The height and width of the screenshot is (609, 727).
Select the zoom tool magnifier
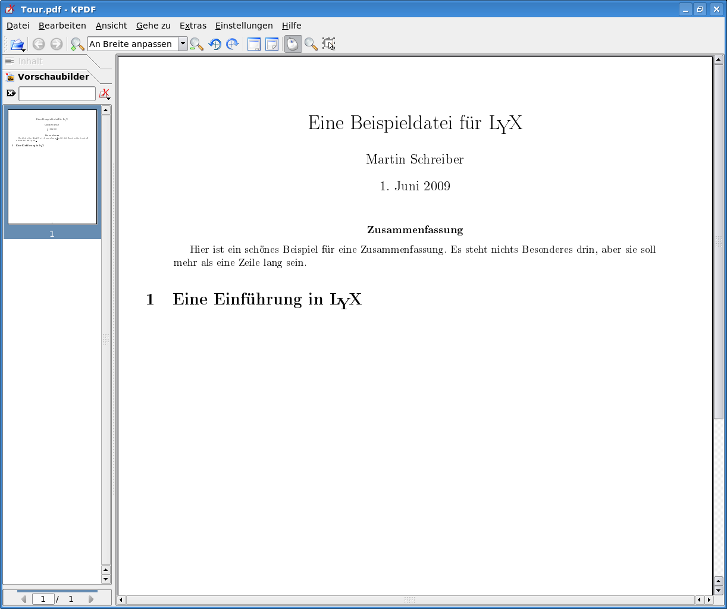311,44
